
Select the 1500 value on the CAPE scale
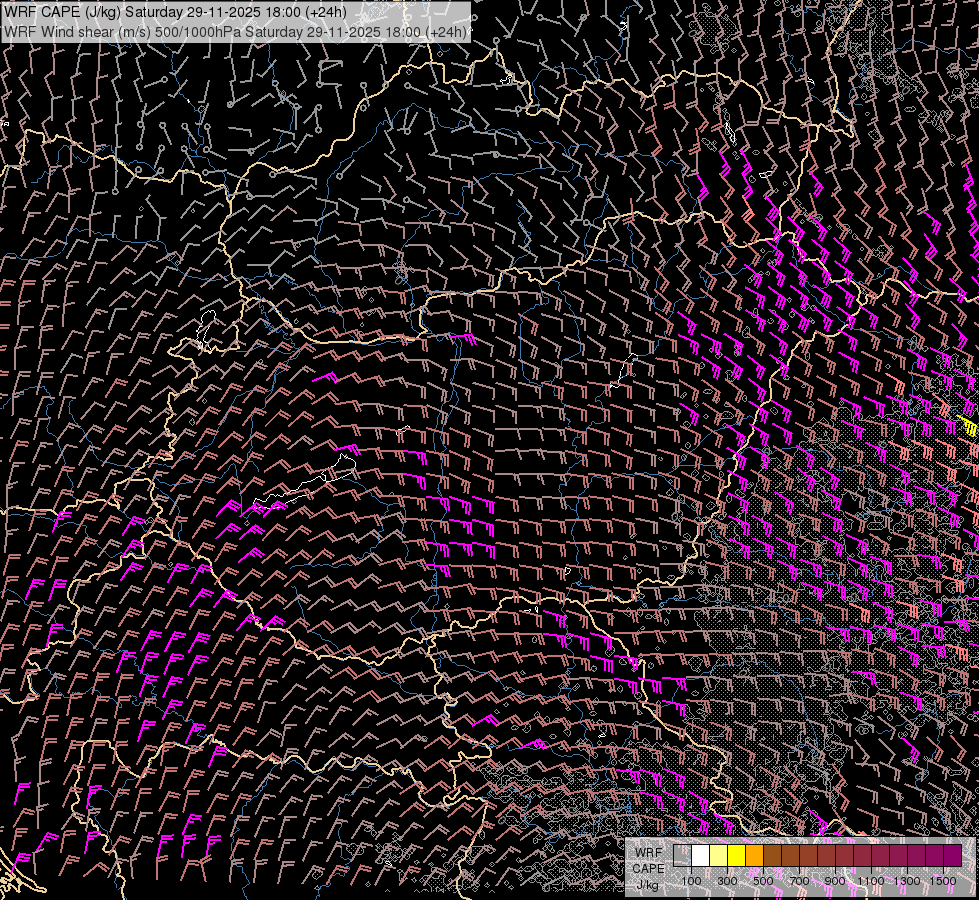click(943, 880)
